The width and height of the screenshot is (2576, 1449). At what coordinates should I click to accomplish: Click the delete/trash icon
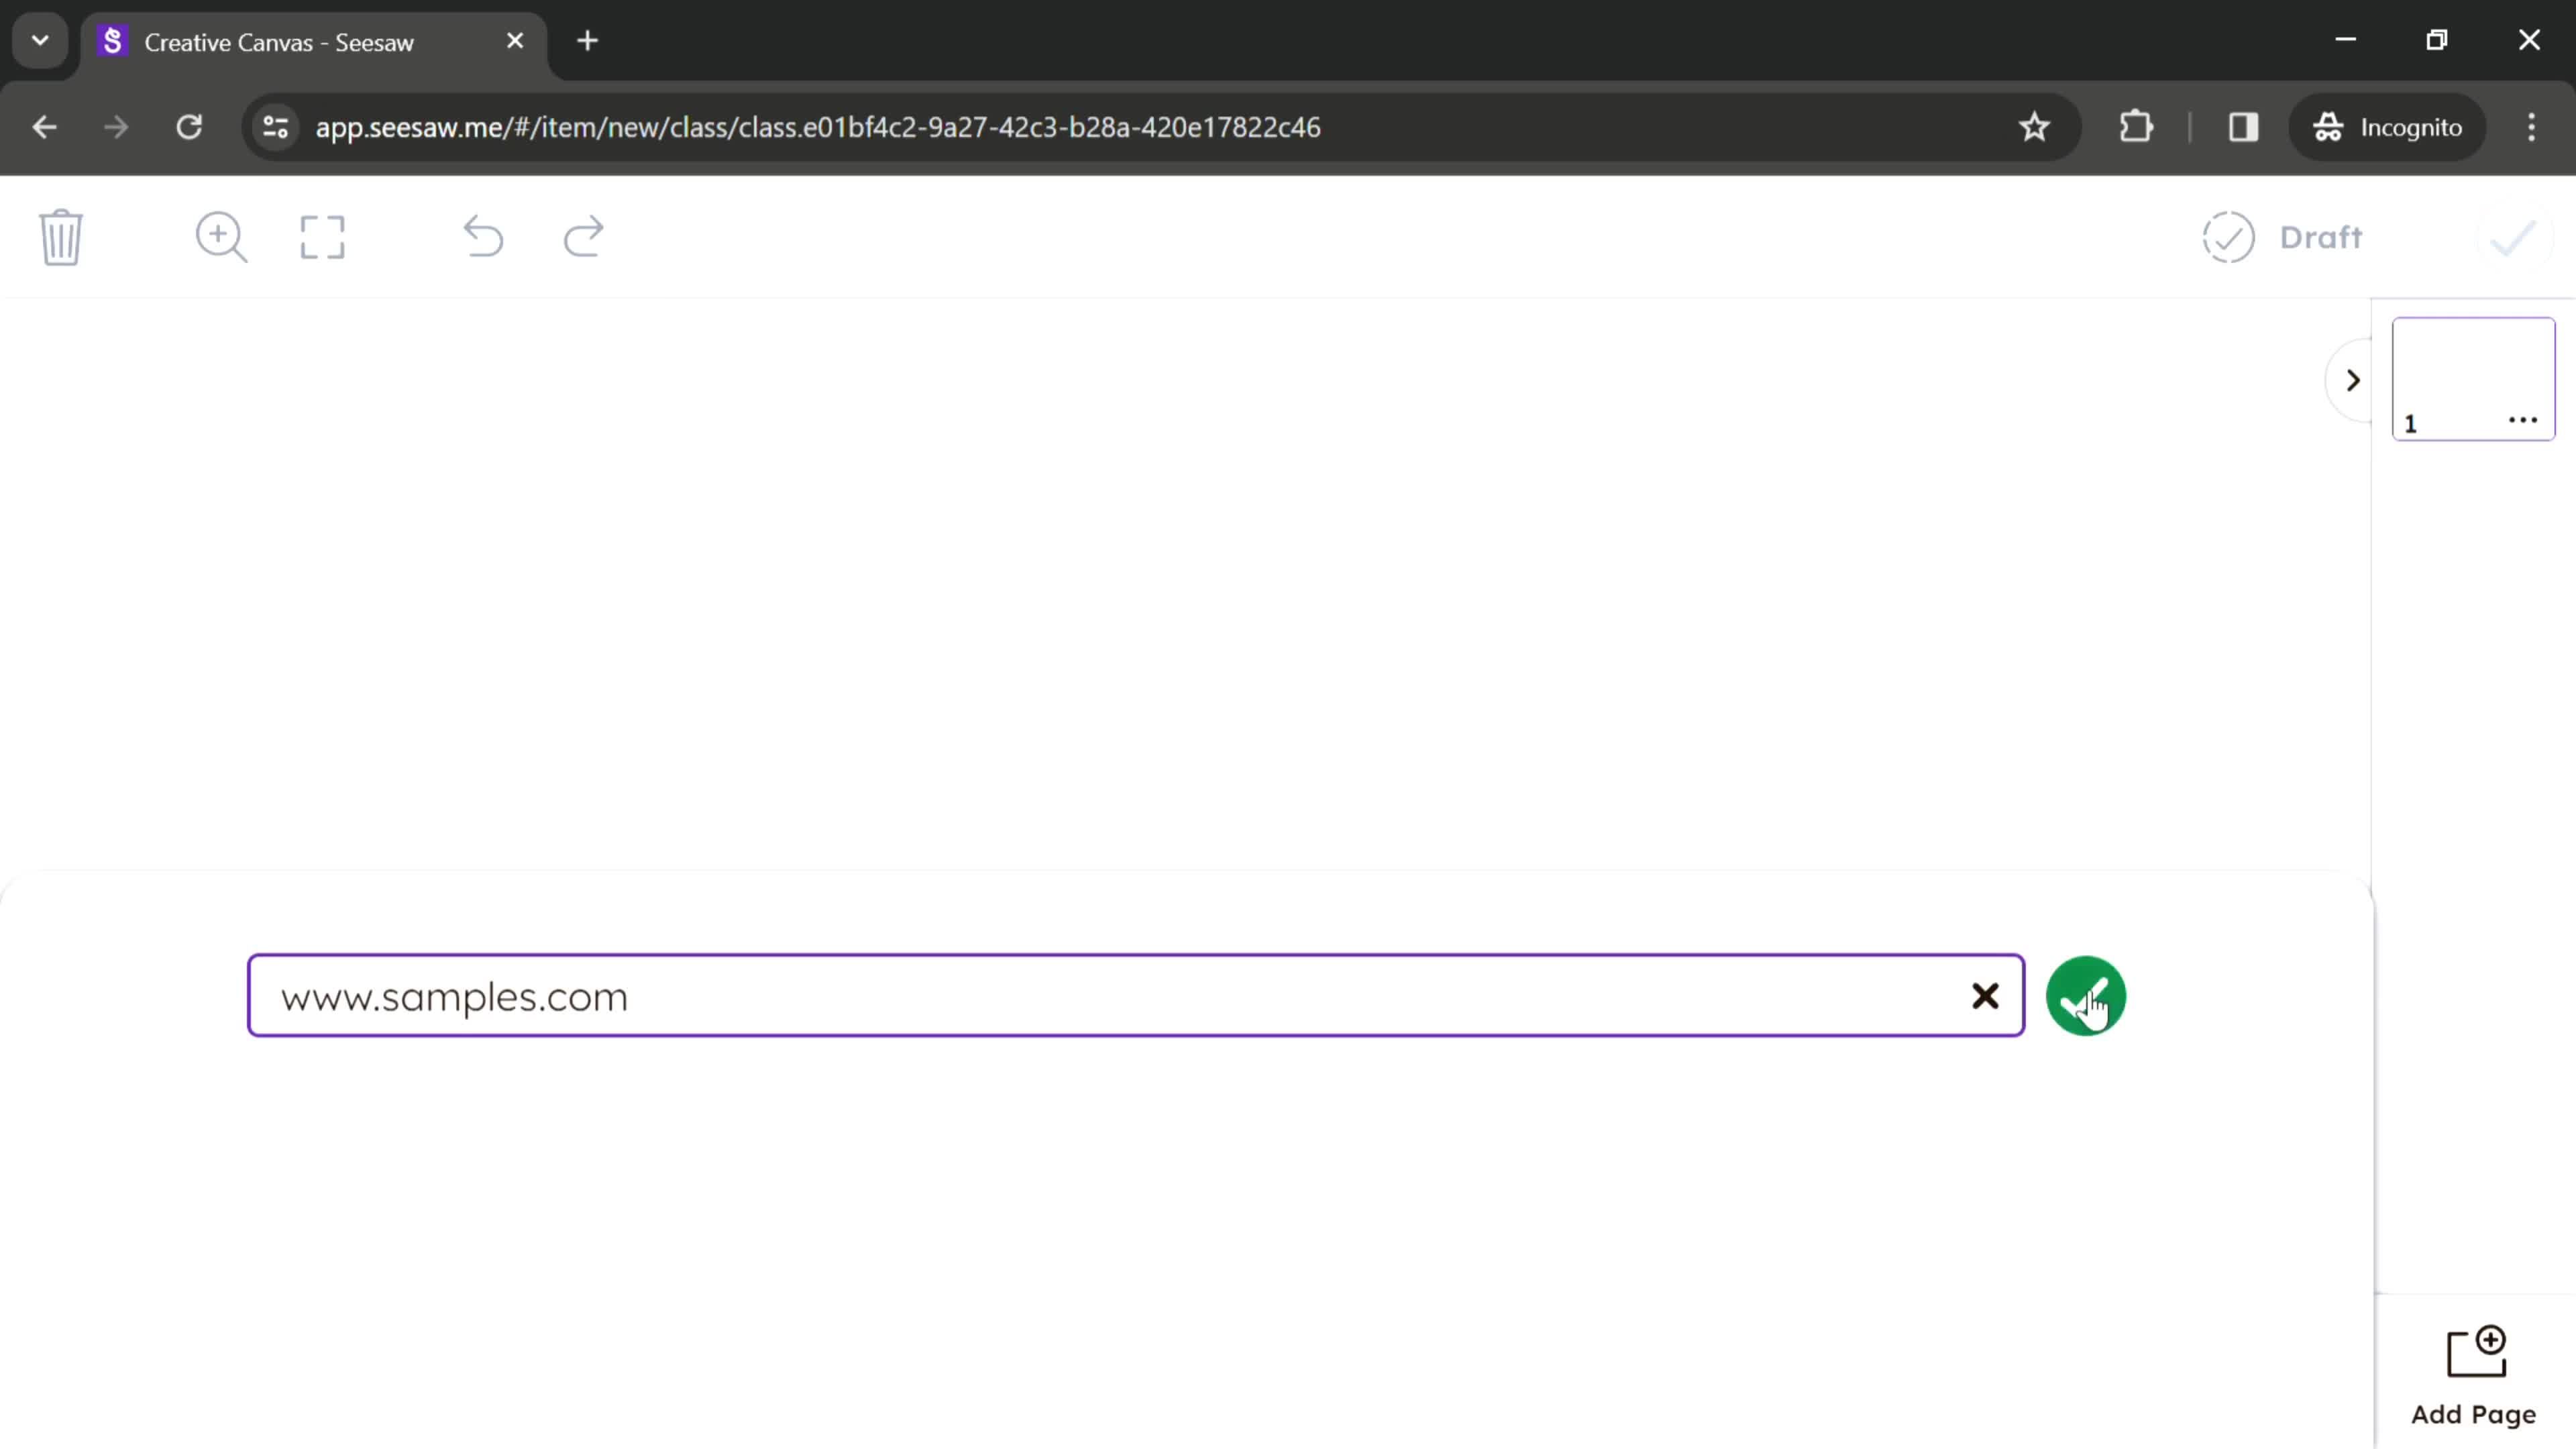click(62, 237)
